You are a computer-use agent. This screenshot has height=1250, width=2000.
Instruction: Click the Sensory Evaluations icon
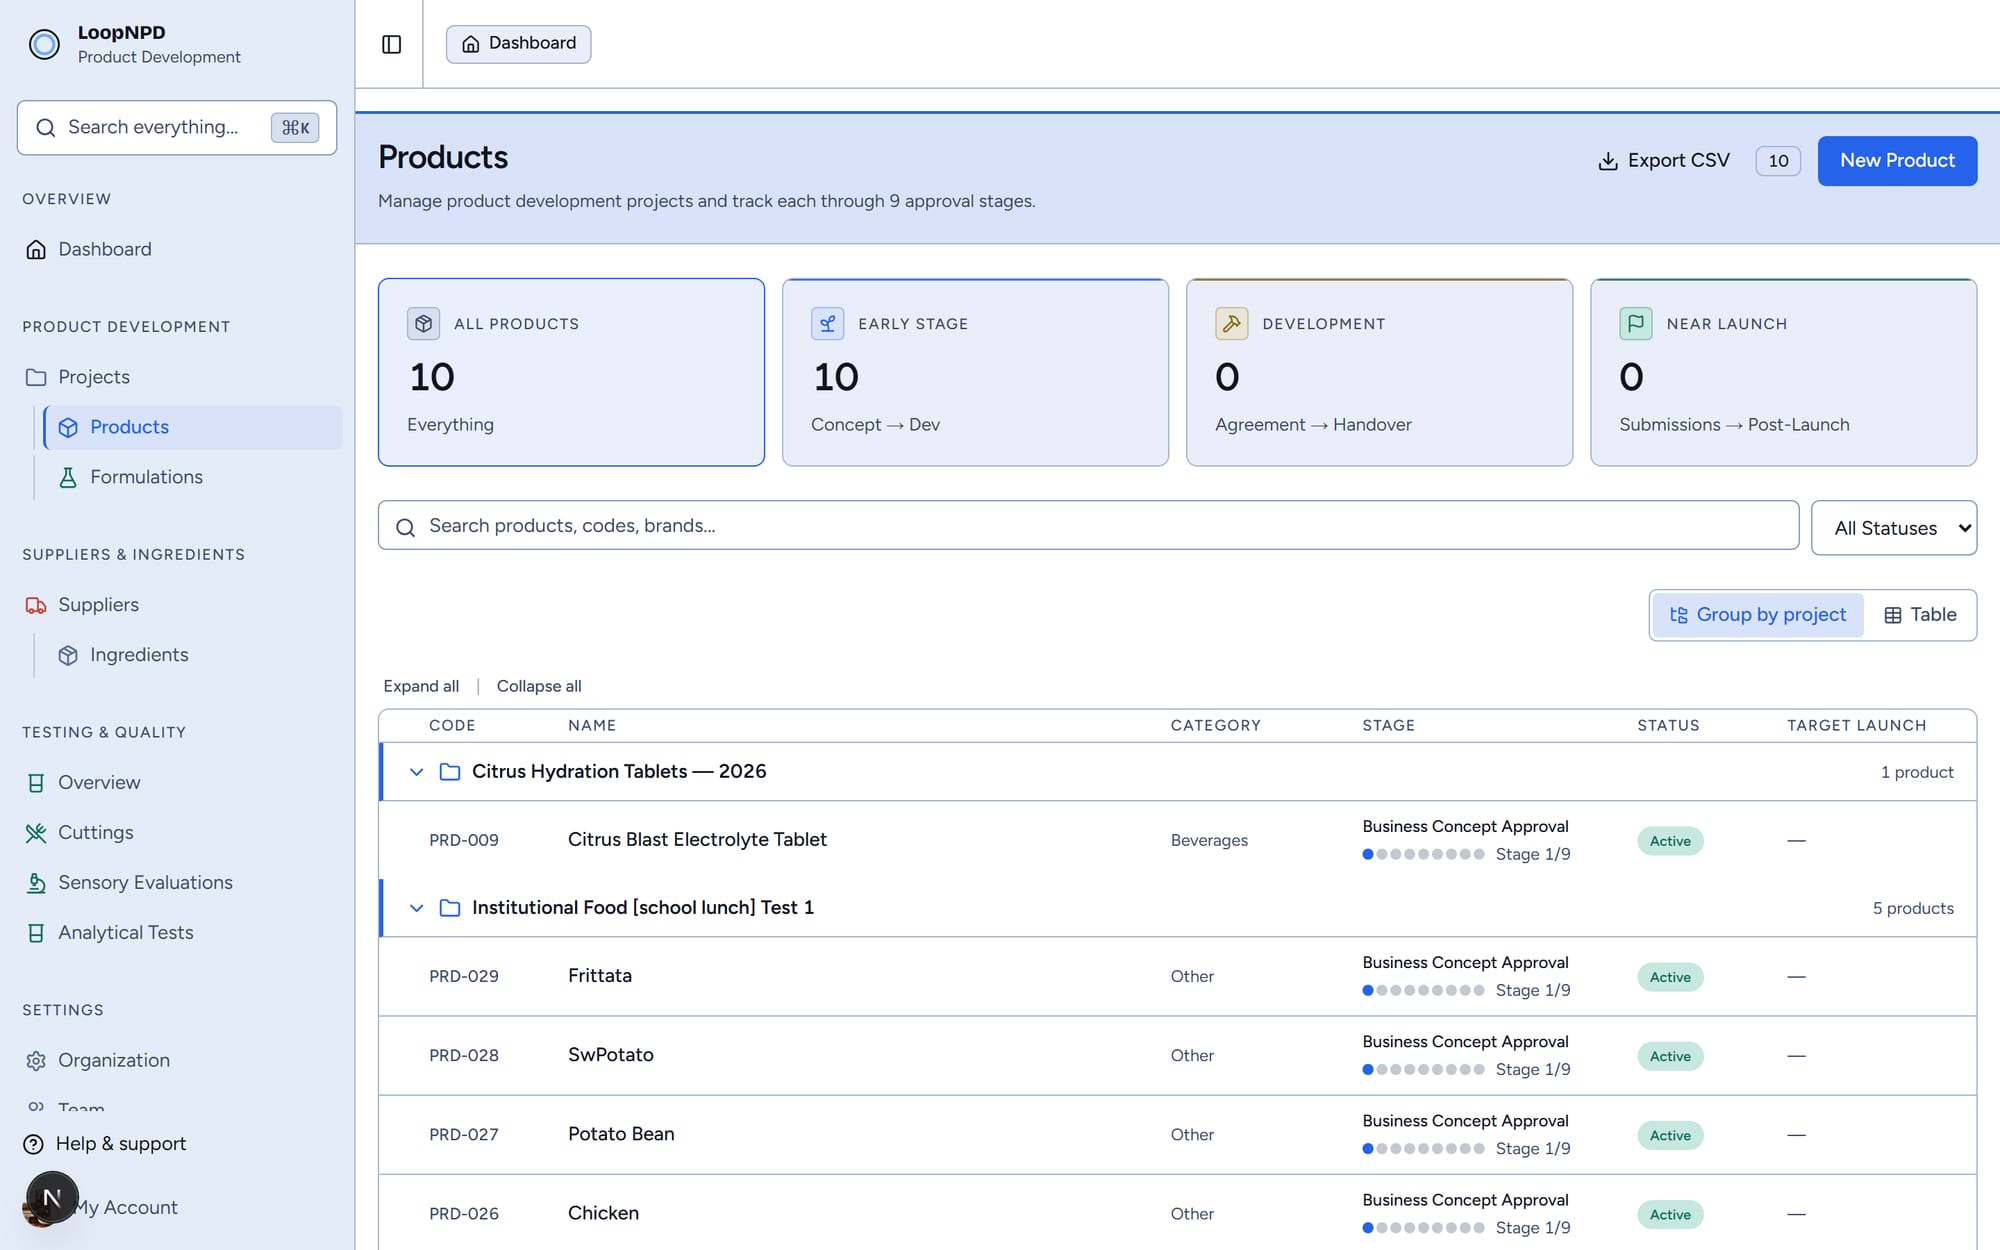[36, 883]
